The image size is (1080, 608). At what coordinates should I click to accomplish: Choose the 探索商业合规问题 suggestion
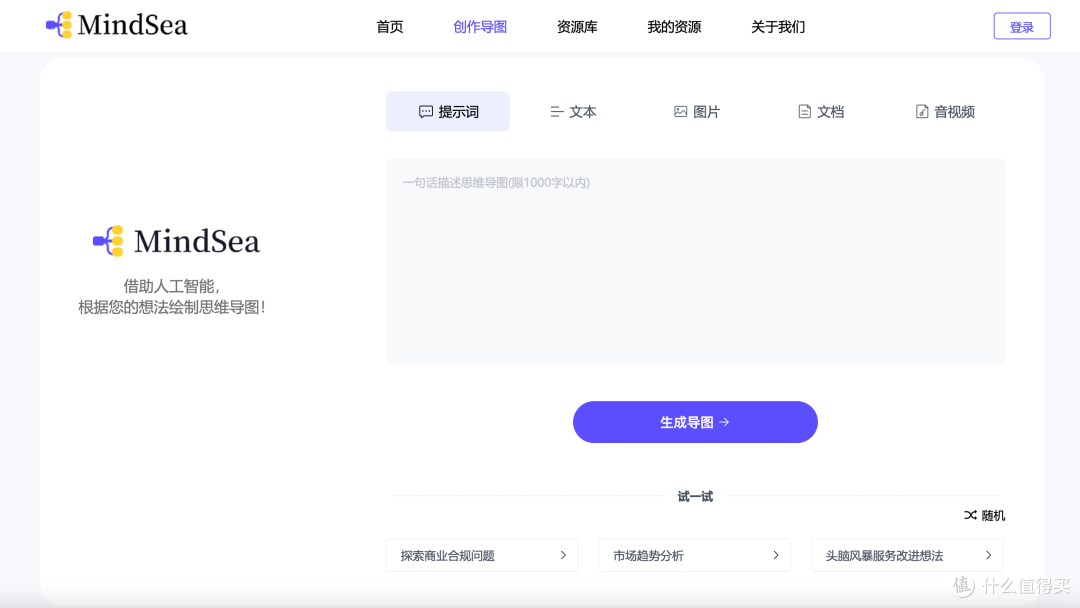click(x=482, y=555)
